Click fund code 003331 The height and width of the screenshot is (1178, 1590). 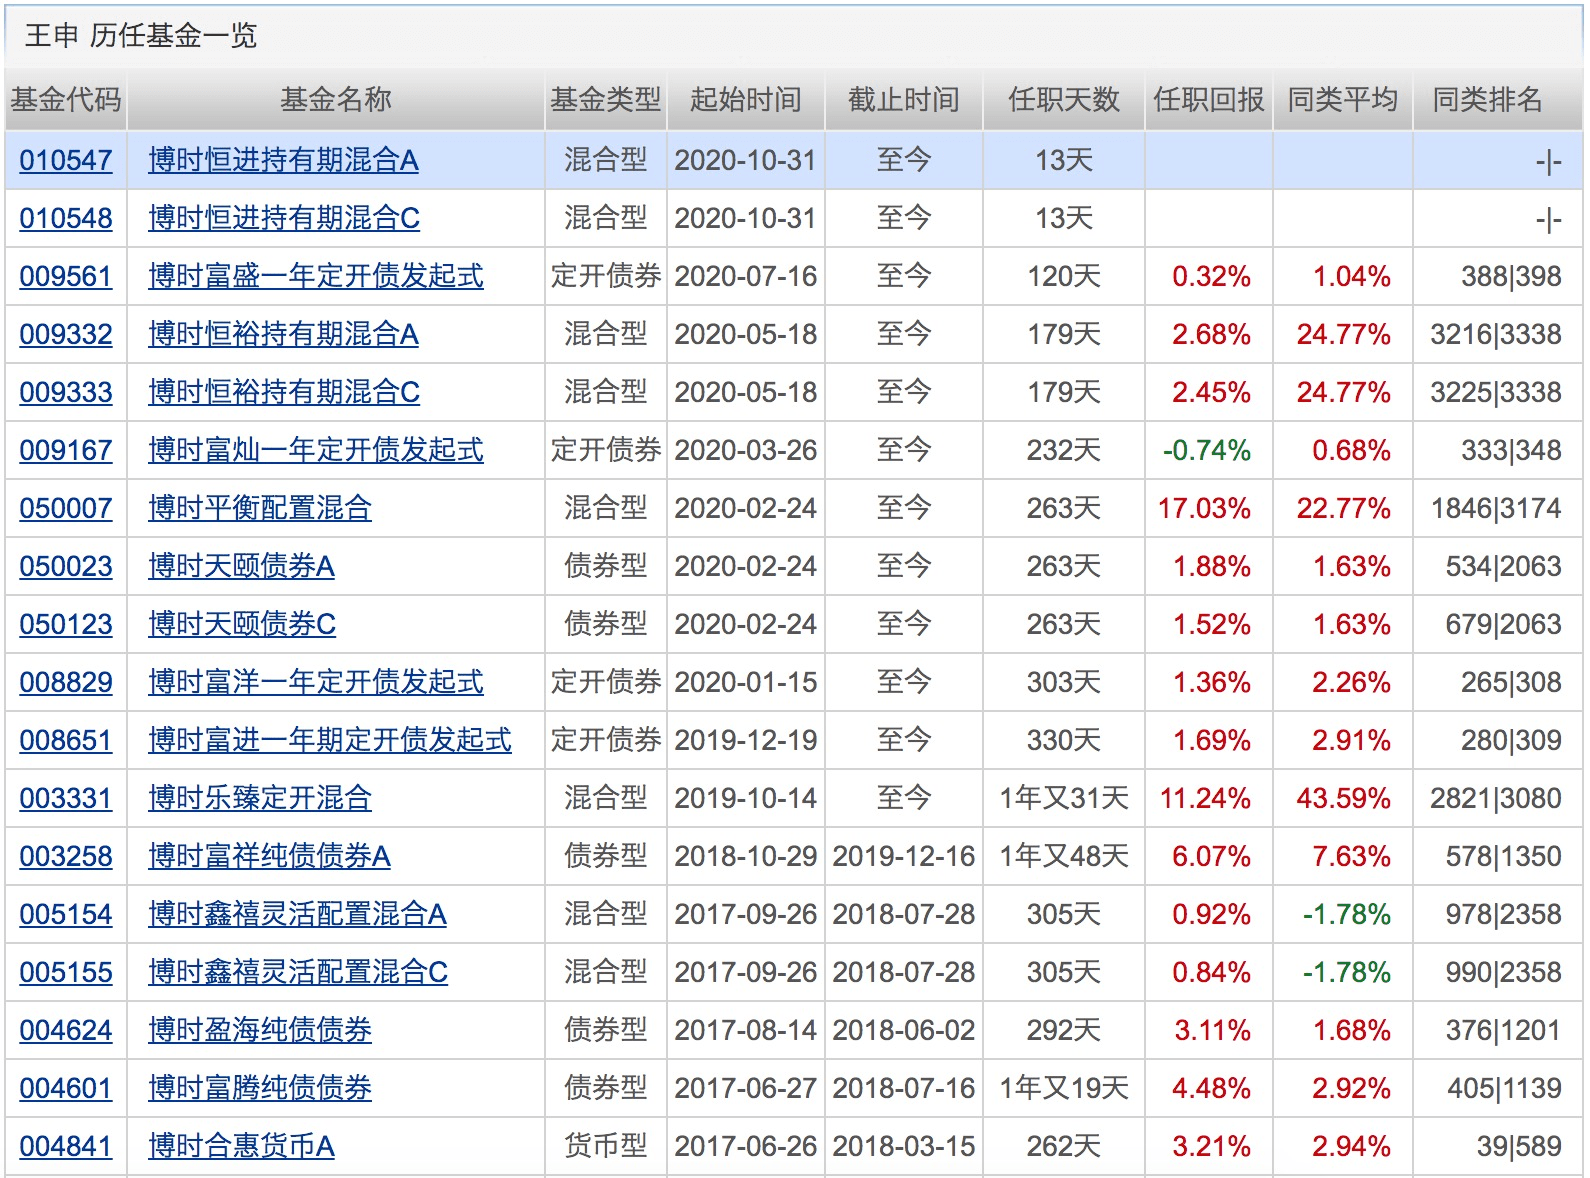[x=66, y=798]
